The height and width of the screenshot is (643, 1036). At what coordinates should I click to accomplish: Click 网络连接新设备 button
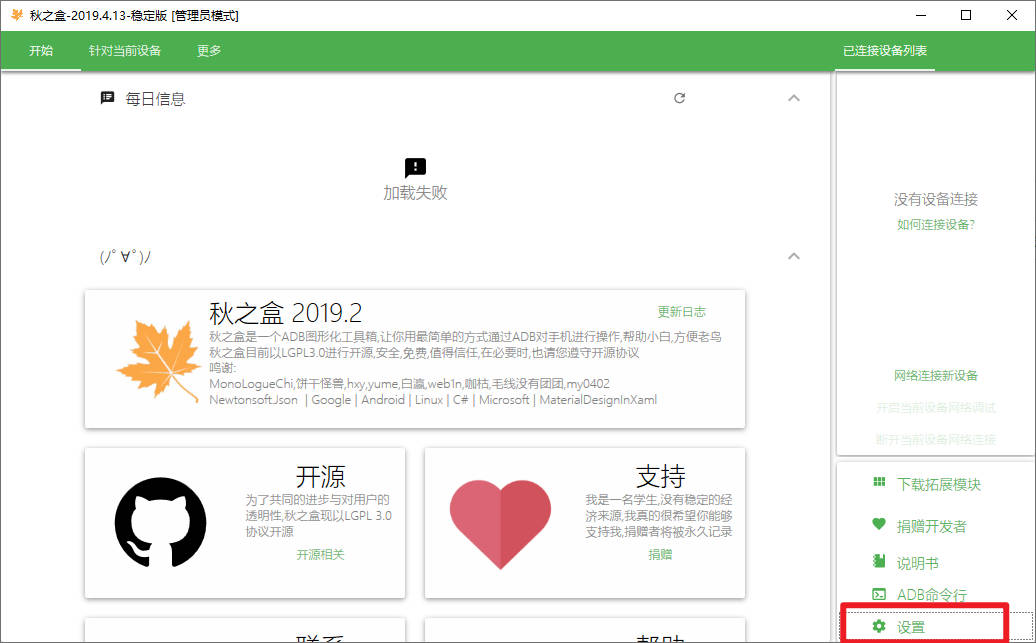[x=936, y=376]
